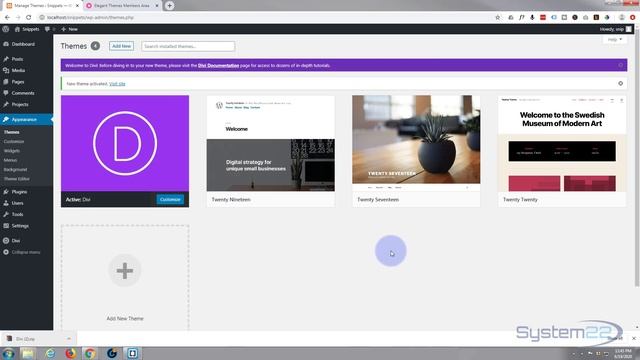Click the browser back arrow

(x=7, y=18)
